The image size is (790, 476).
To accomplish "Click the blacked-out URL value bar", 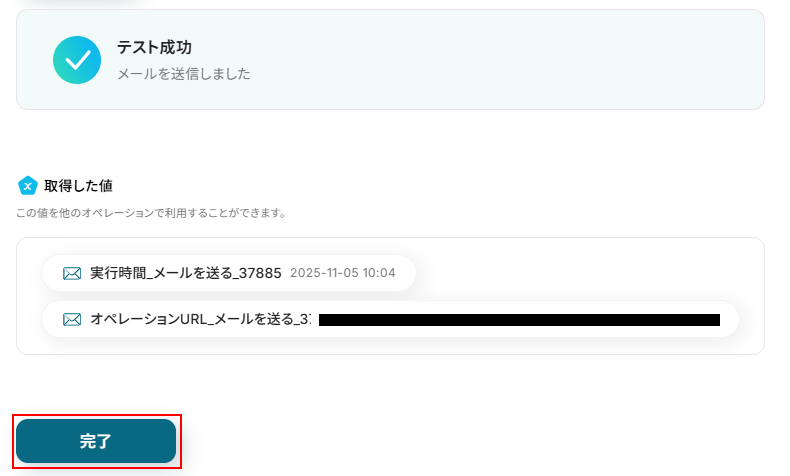I will pyautogui.click(x=519, y=320).
